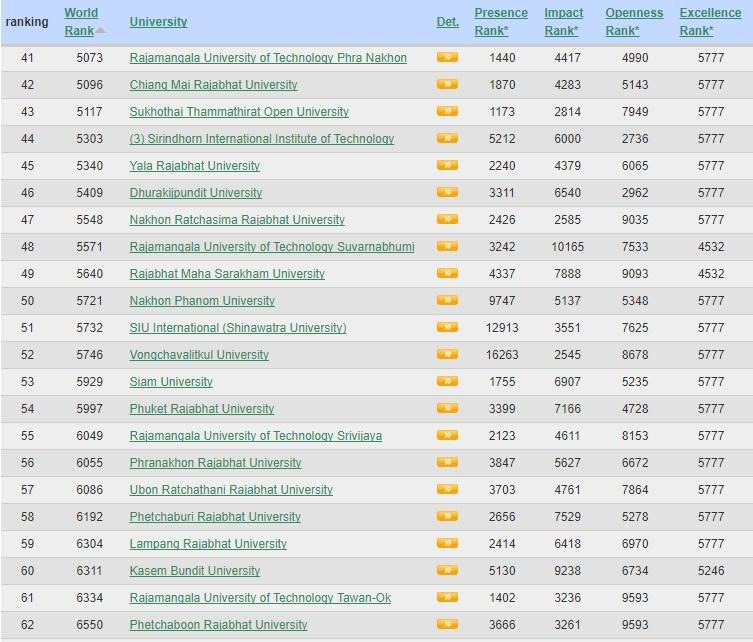Open details icon for Chiang Mai Rajabhat University
The height and width of the screenshot is (642, 753).
(447, 85)
